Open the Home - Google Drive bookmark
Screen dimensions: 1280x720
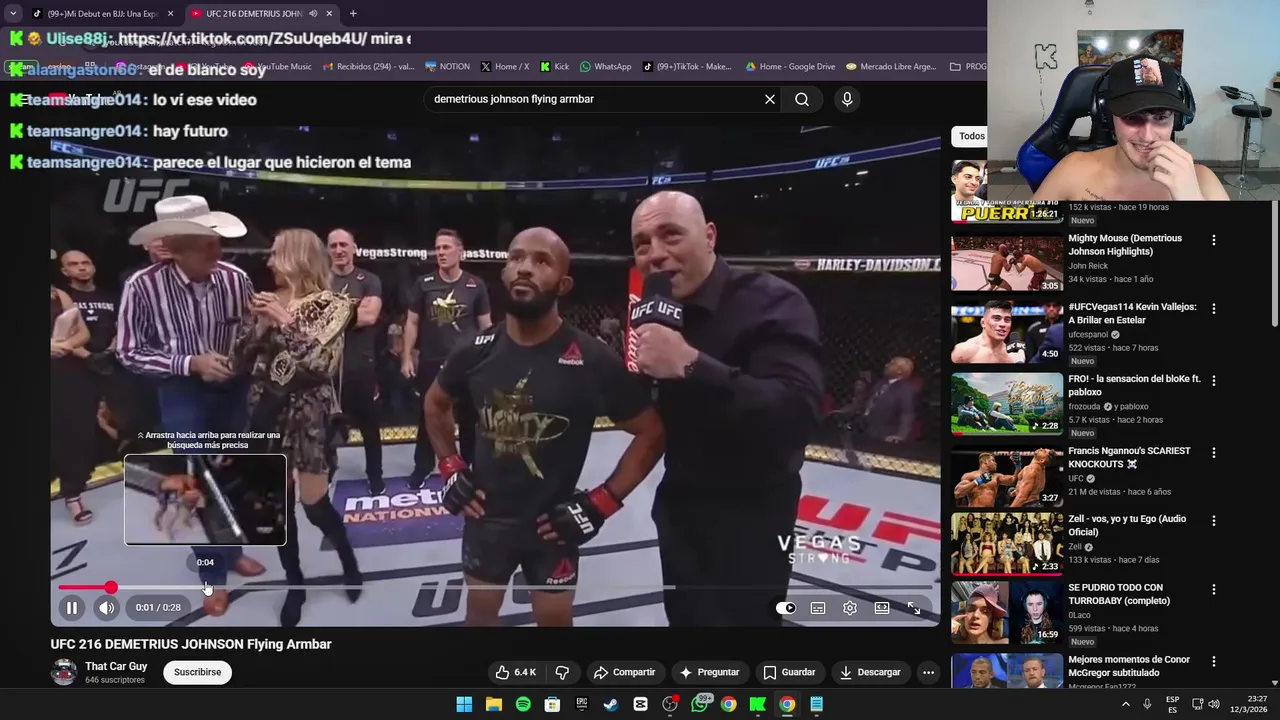tap(790, 66)
